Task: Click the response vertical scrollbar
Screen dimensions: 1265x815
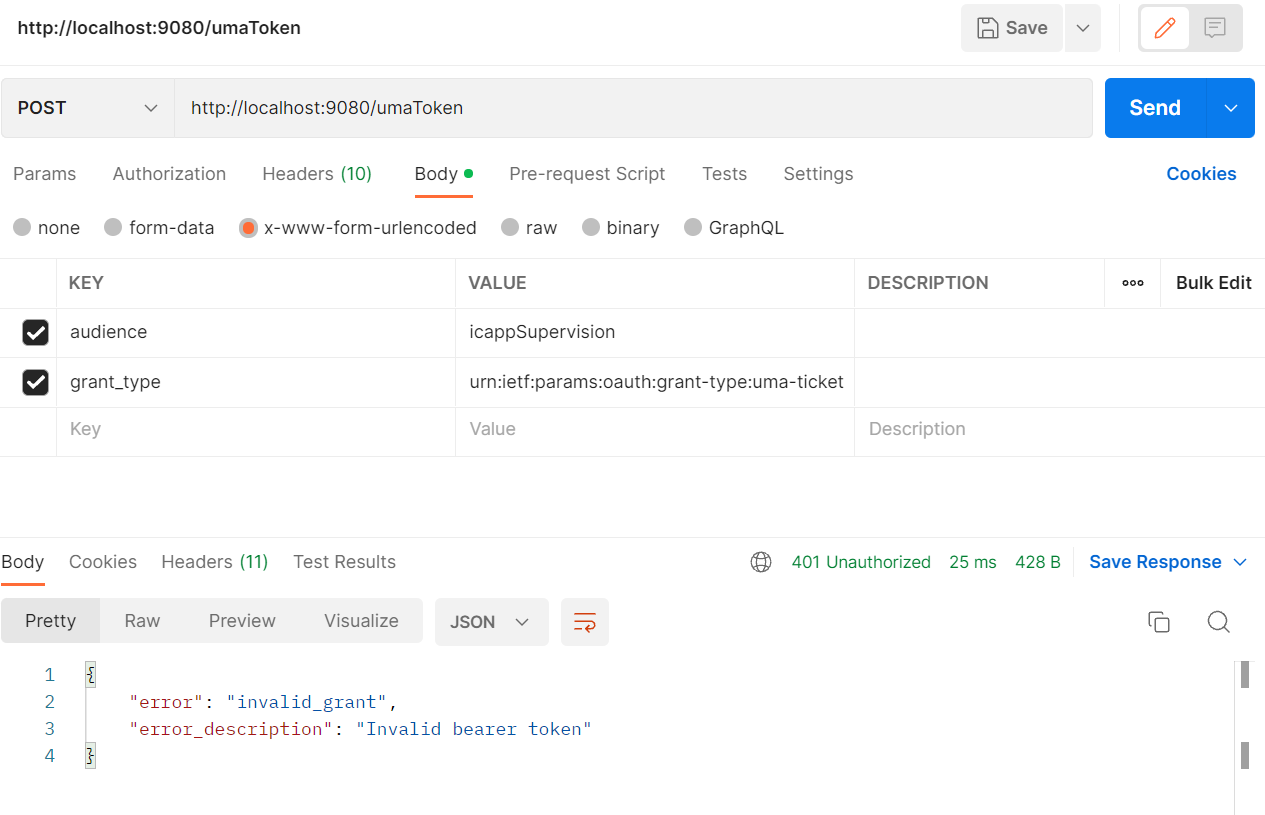Action: coord(1245,715)
